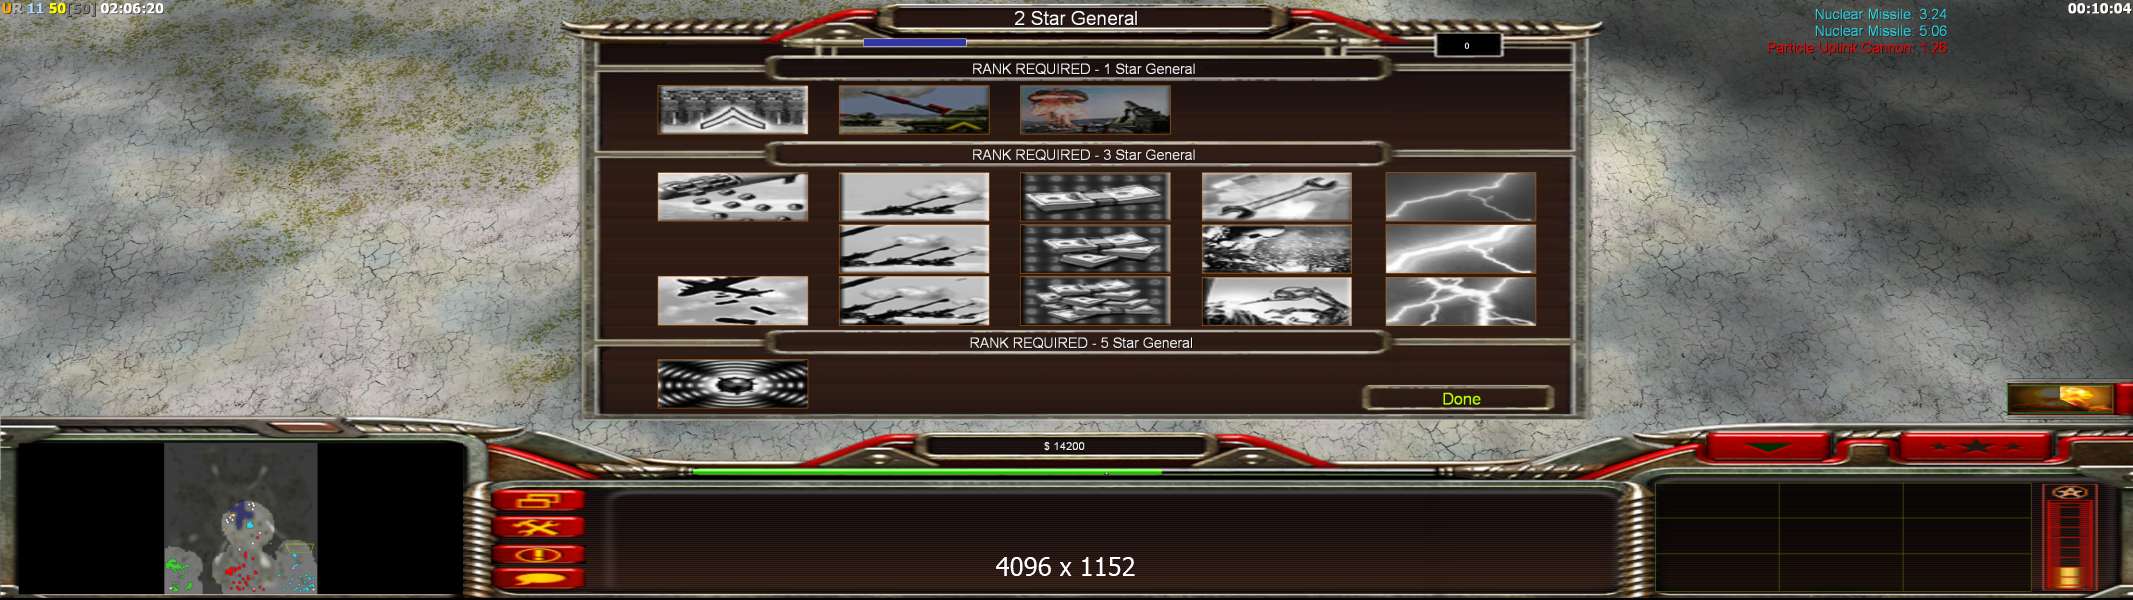Pick the 5 Star concentric rings power
The height and width of the screenshot is (600, 2133).
tap(732, 384)
